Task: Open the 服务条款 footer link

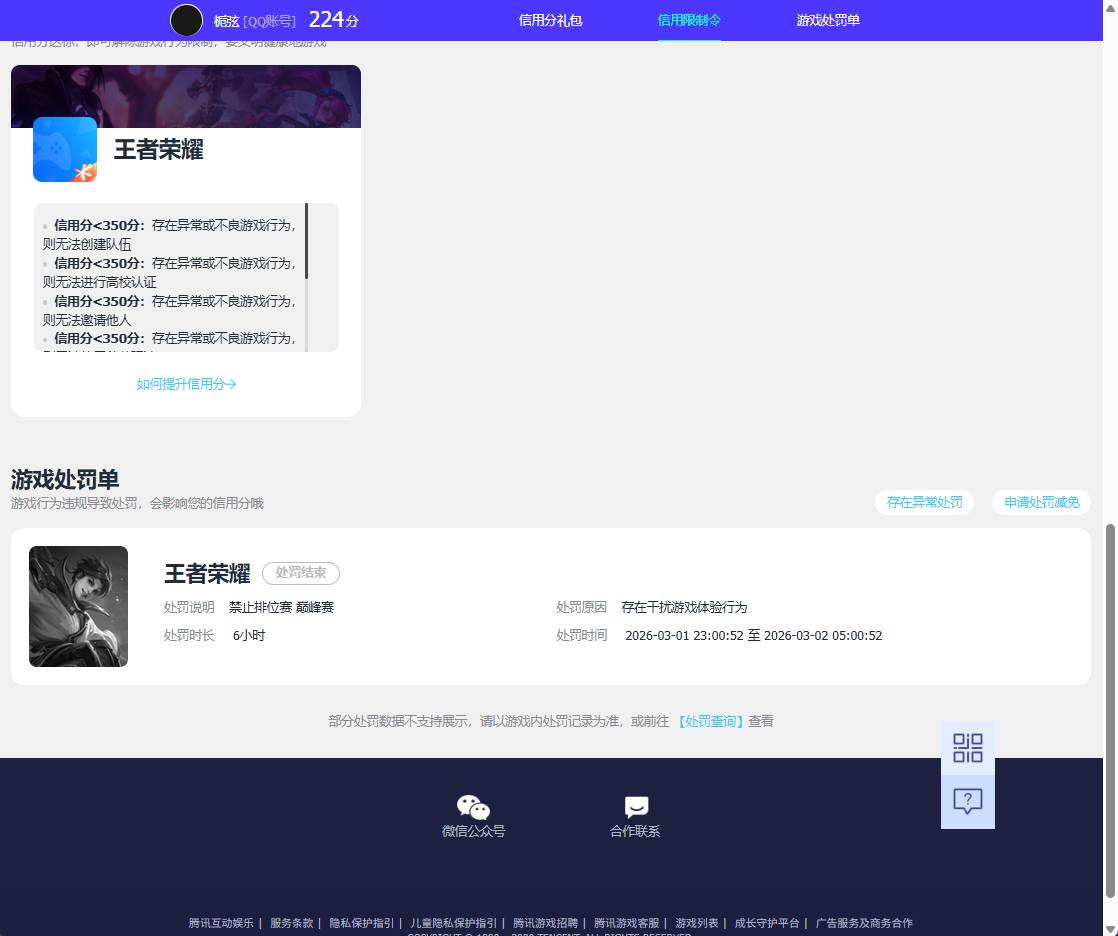Action: (292, 923)
